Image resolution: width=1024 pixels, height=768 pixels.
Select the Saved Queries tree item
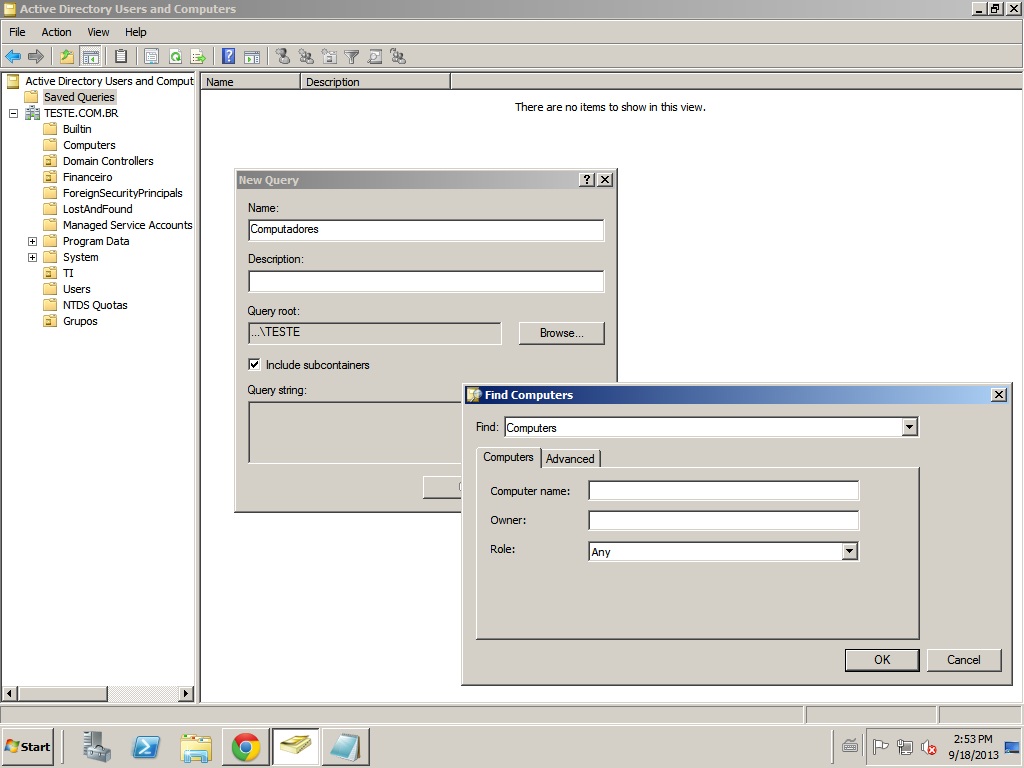pos(79,97)
